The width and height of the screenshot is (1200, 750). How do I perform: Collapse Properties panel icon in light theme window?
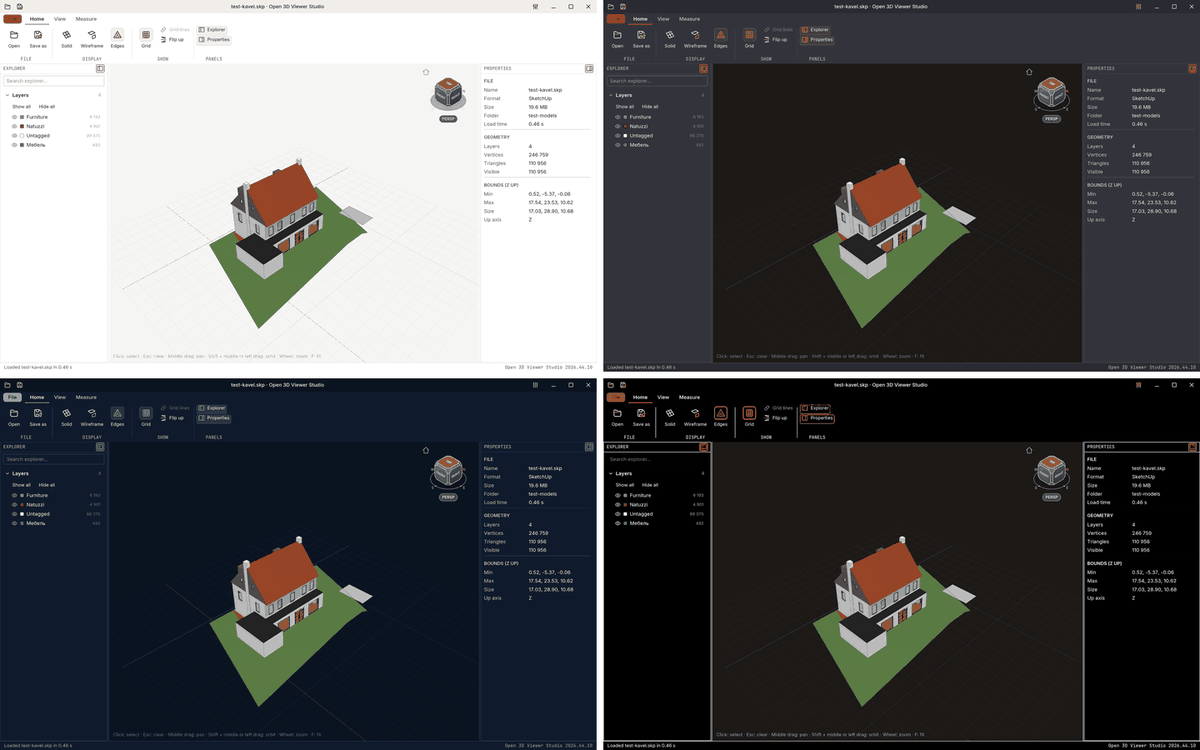click(x=589, y=69)
